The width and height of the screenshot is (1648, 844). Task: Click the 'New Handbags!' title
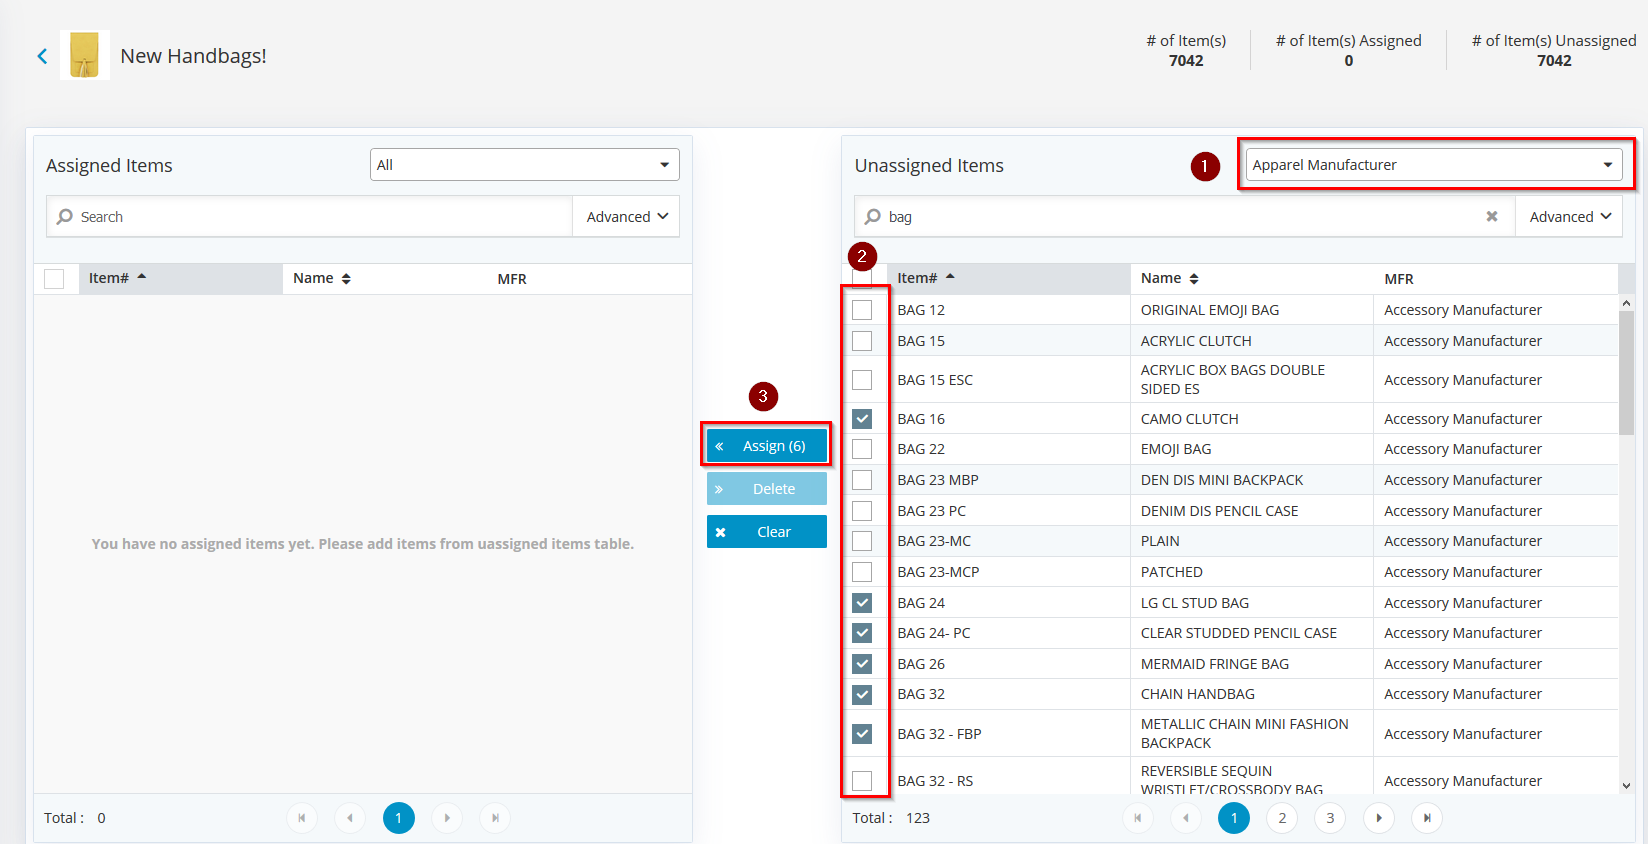coord(193,56)
